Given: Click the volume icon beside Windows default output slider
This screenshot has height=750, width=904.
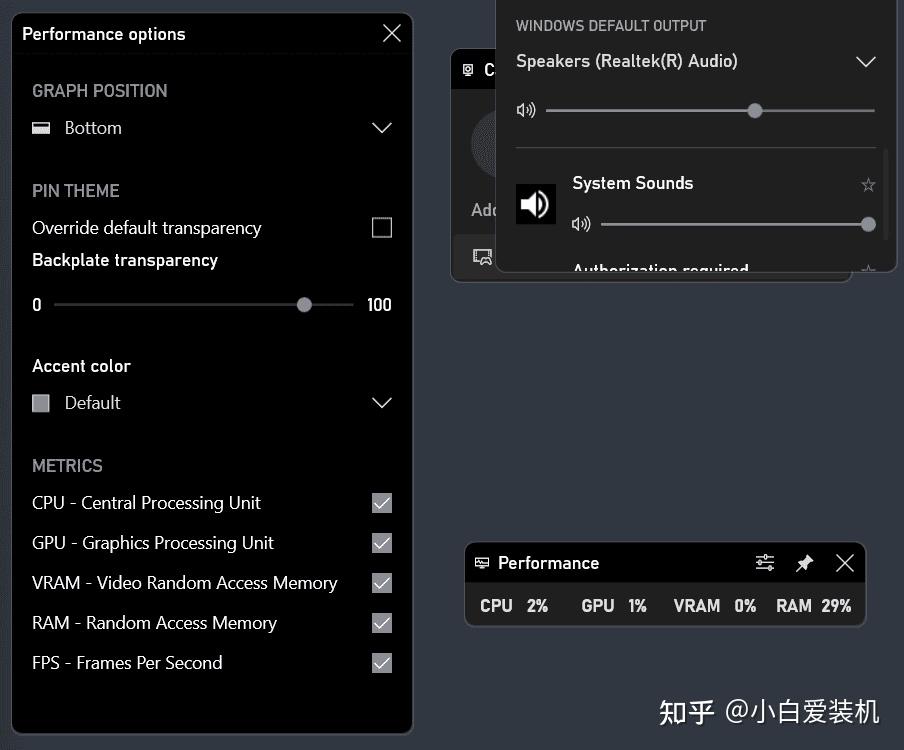Looking at the screenshot, I should (526, 110).
